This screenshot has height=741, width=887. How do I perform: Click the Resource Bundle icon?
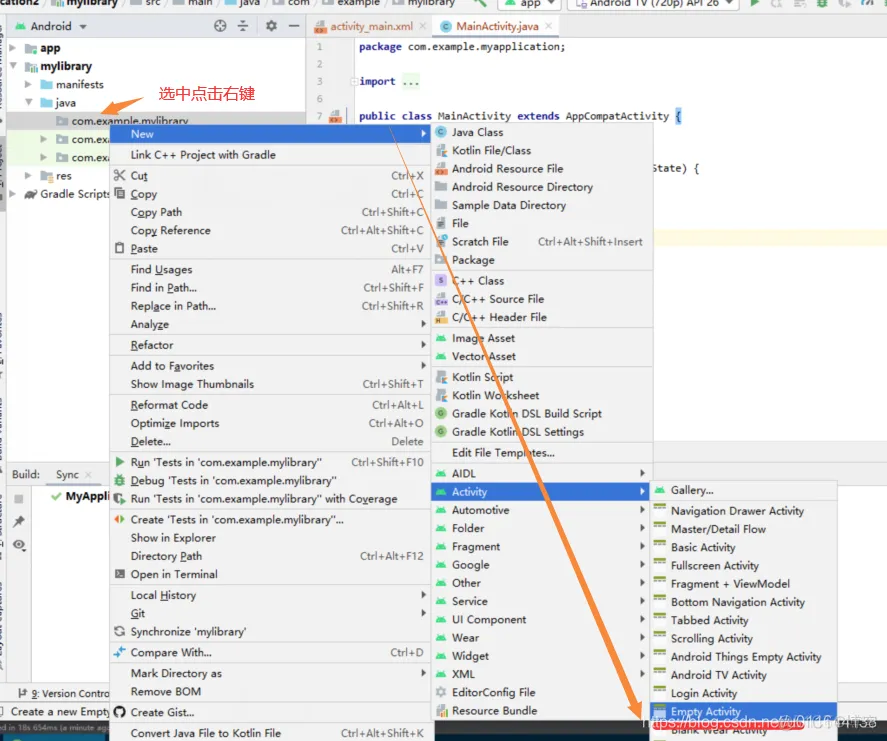point(441,710)
